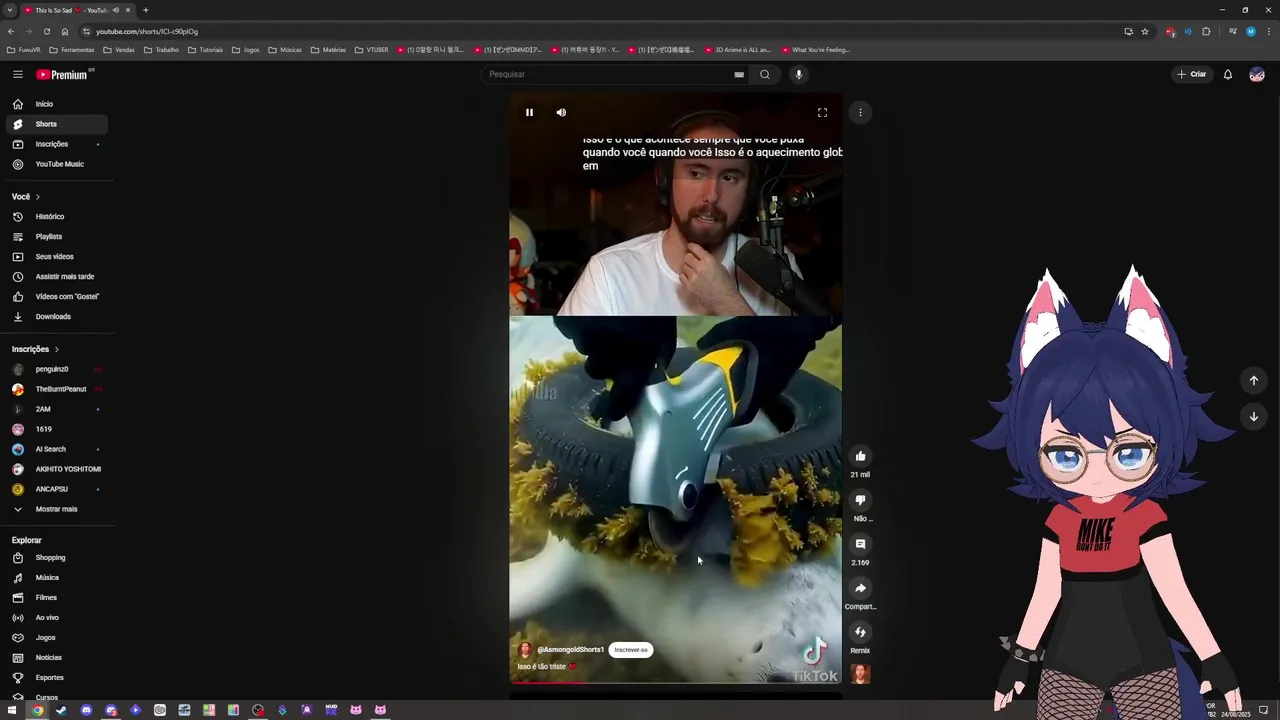Open Vídeos com "Gostei" list
The image size is (1280, 720).
point(56,297)
